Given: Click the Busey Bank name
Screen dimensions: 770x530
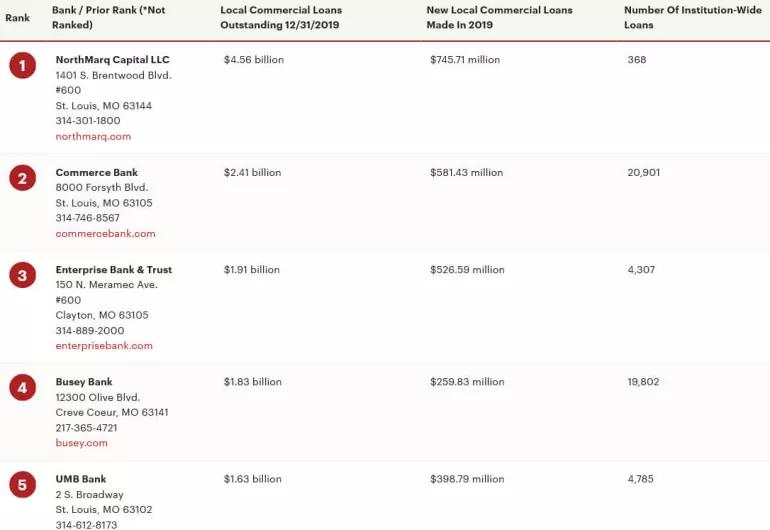Looking at the screenshot, I should [x=84, y=381].
